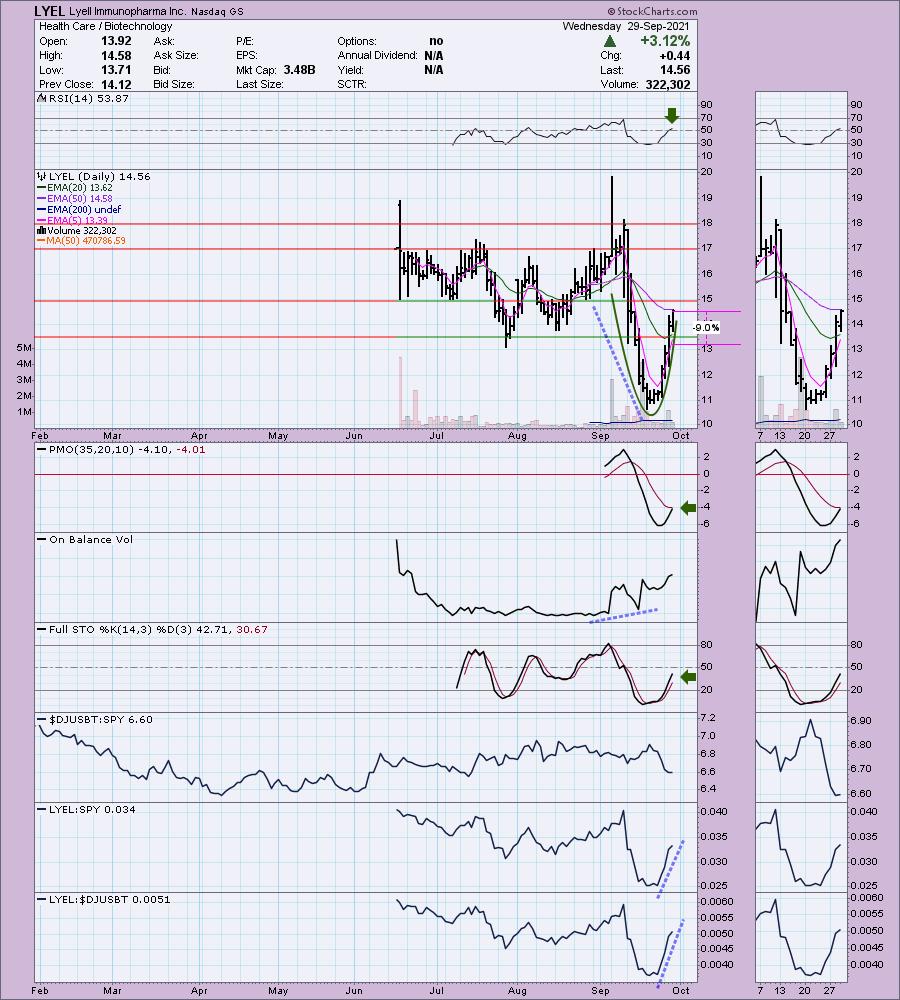Click the LYEL (Daily) 14.56 legend
The image size is (900, 1000).
click(x=100, y=177)
